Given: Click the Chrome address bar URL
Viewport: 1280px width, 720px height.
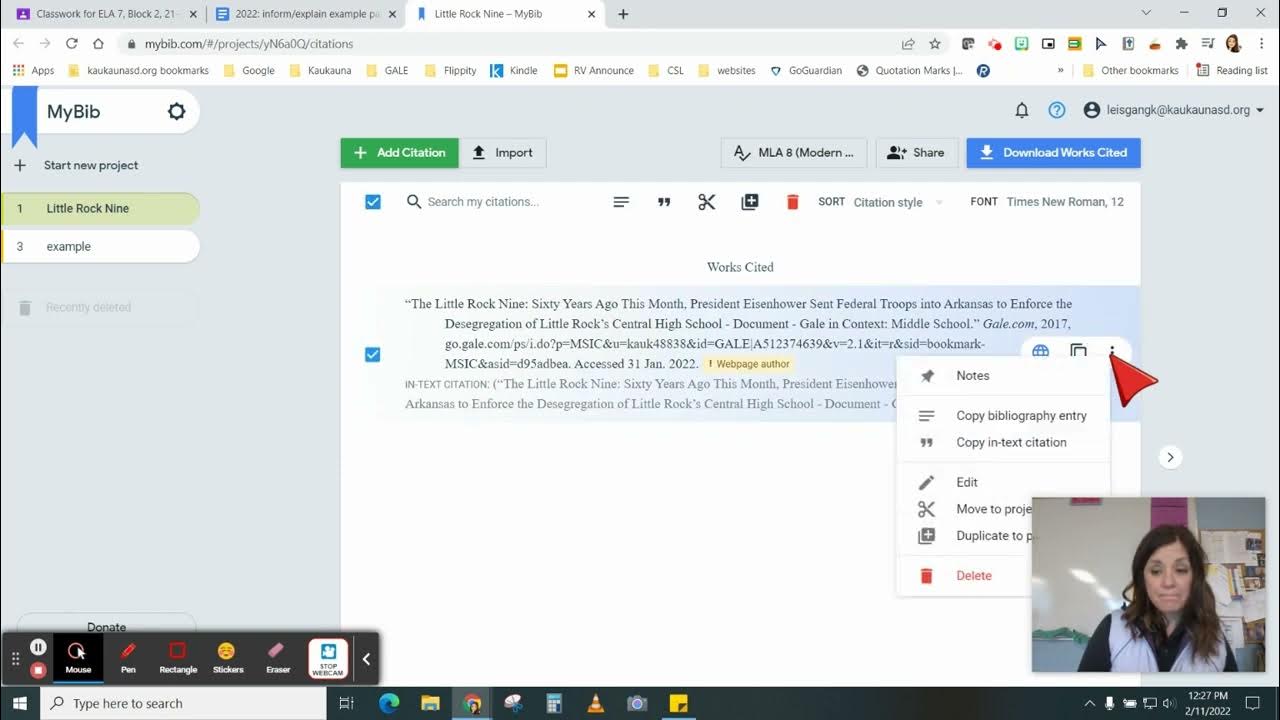Looking at the screenshot, I should pos(249,44).
